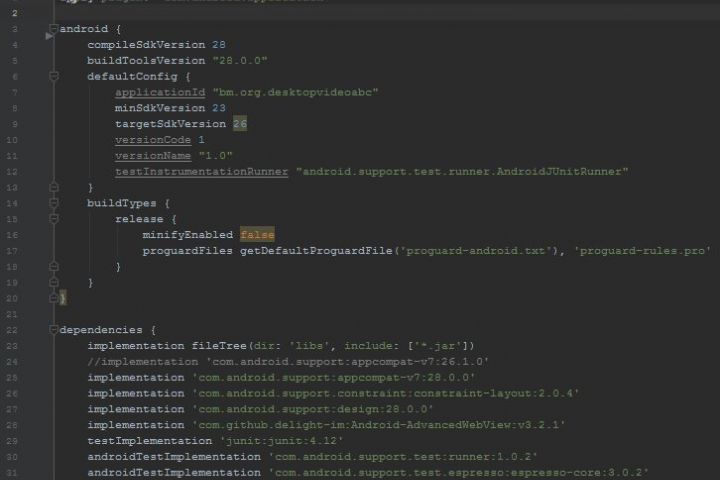Place cursor in compileSdkVersion 28 value
This screenshot has height=480, width=720.
(219, 45)
